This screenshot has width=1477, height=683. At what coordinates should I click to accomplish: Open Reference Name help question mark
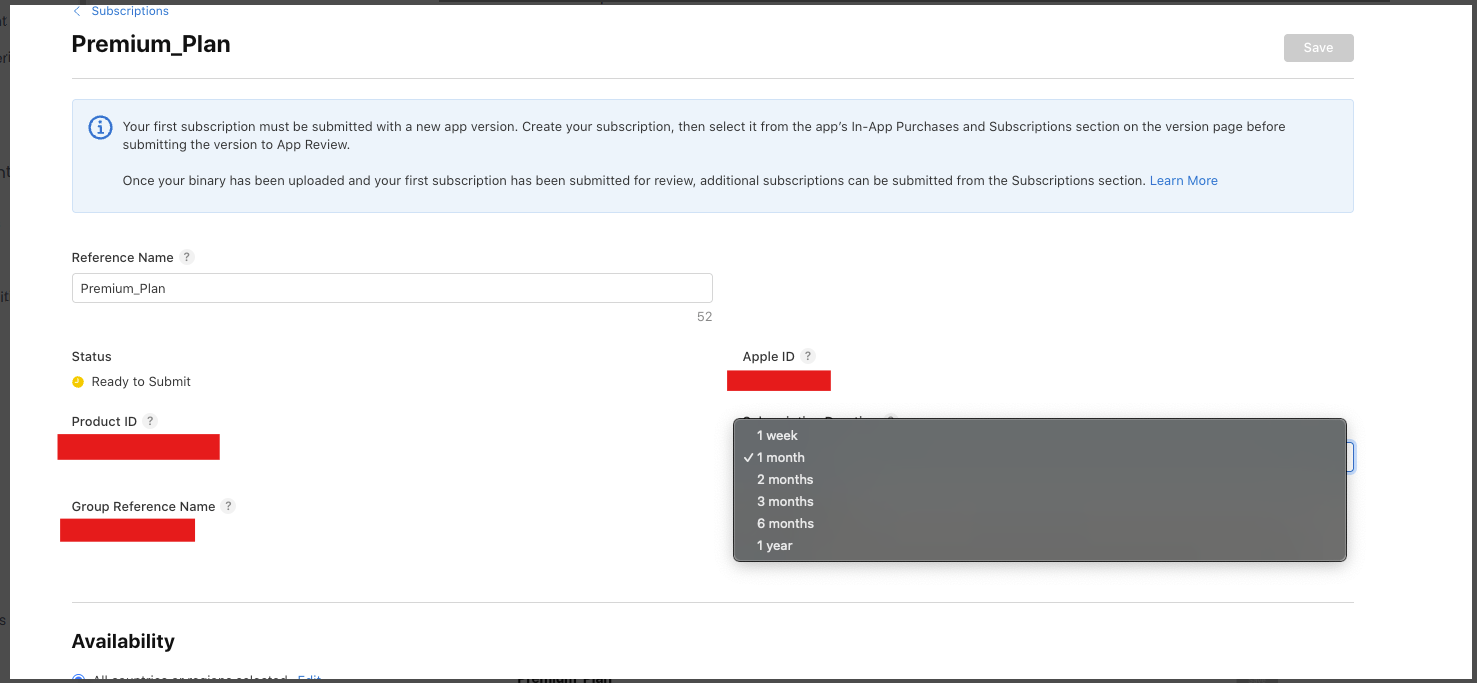tap(187, 257)
